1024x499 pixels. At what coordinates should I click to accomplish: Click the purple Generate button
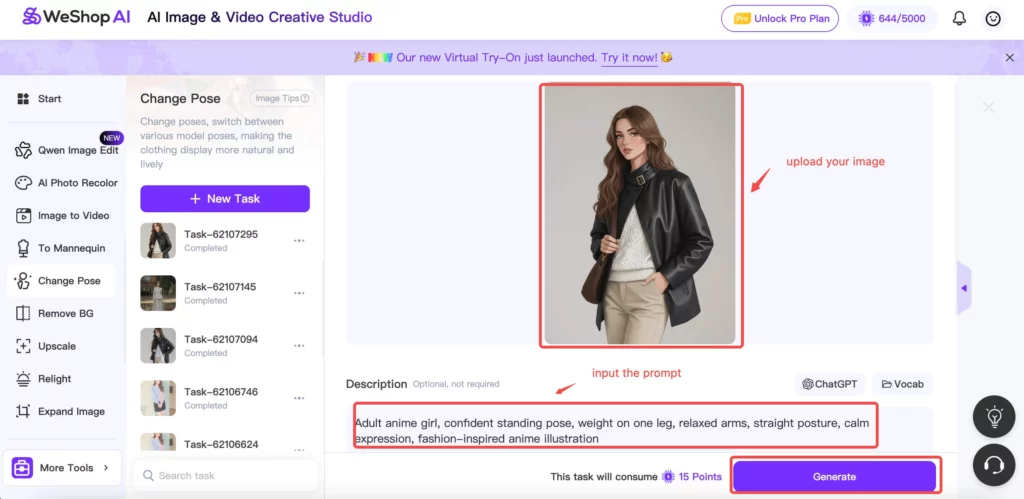[x=834, y=477]
